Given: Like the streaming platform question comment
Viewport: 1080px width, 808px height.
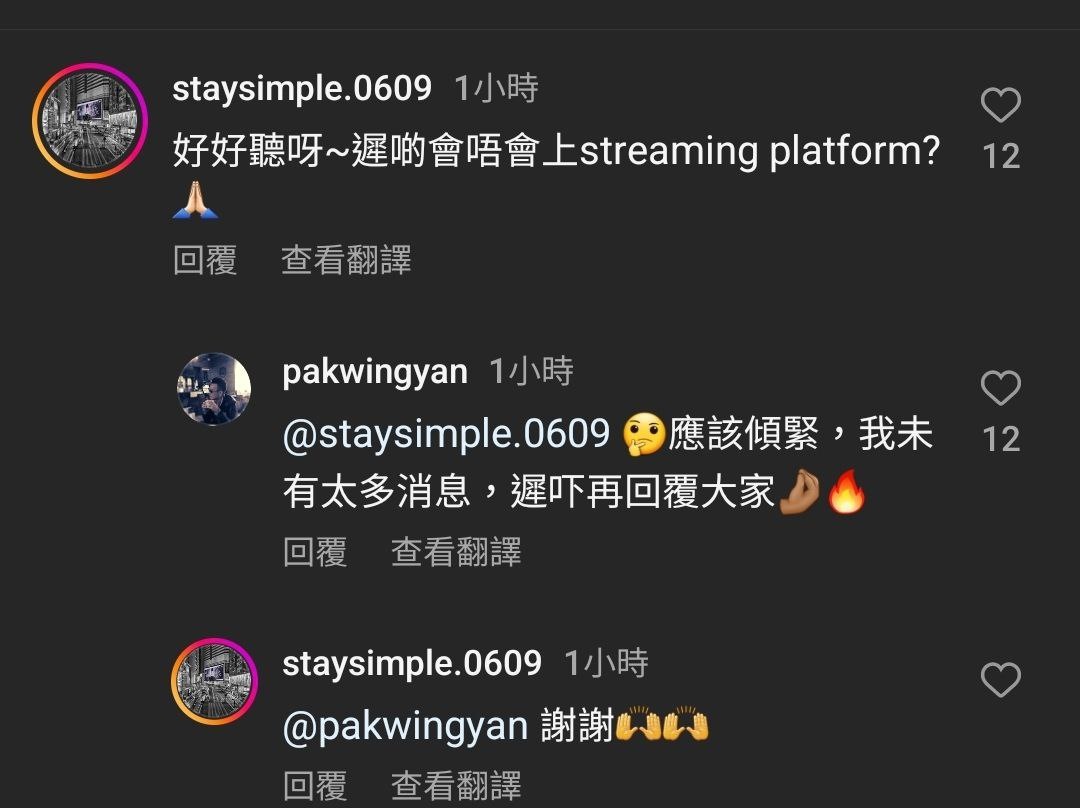Looking at the screenshot, I should click(x=1000, y=105).
